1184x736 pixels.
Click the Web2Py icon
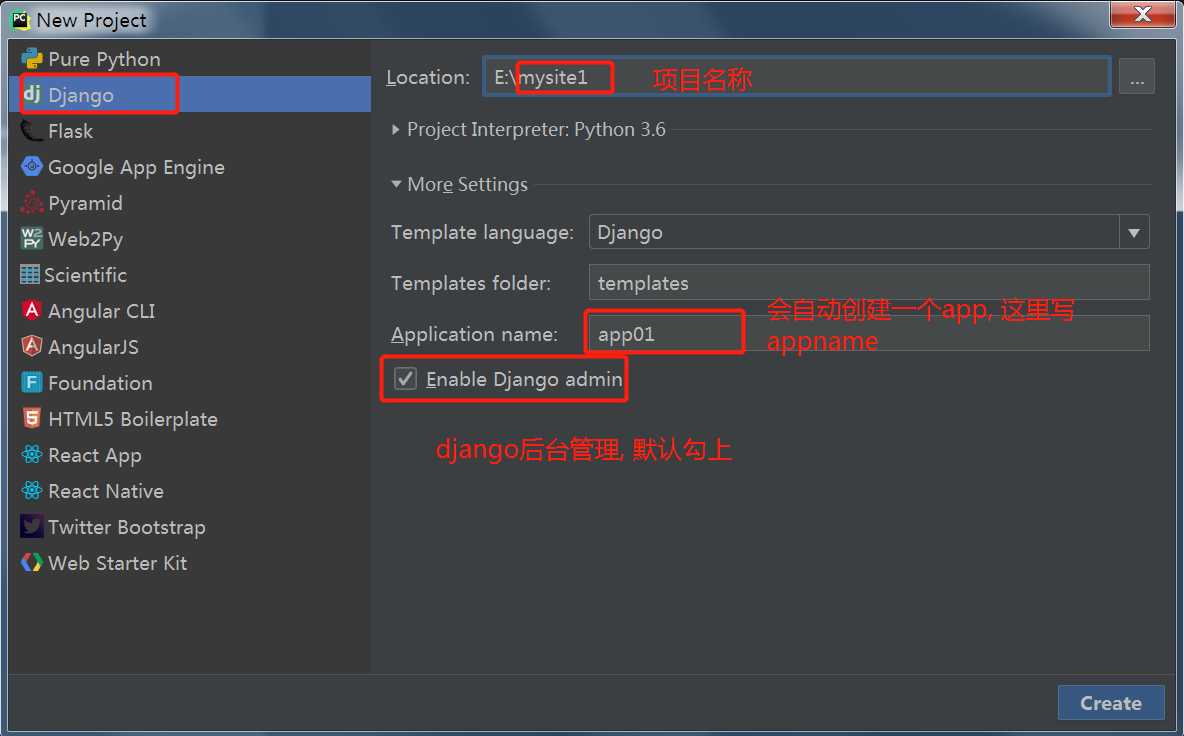click(32, 239)
